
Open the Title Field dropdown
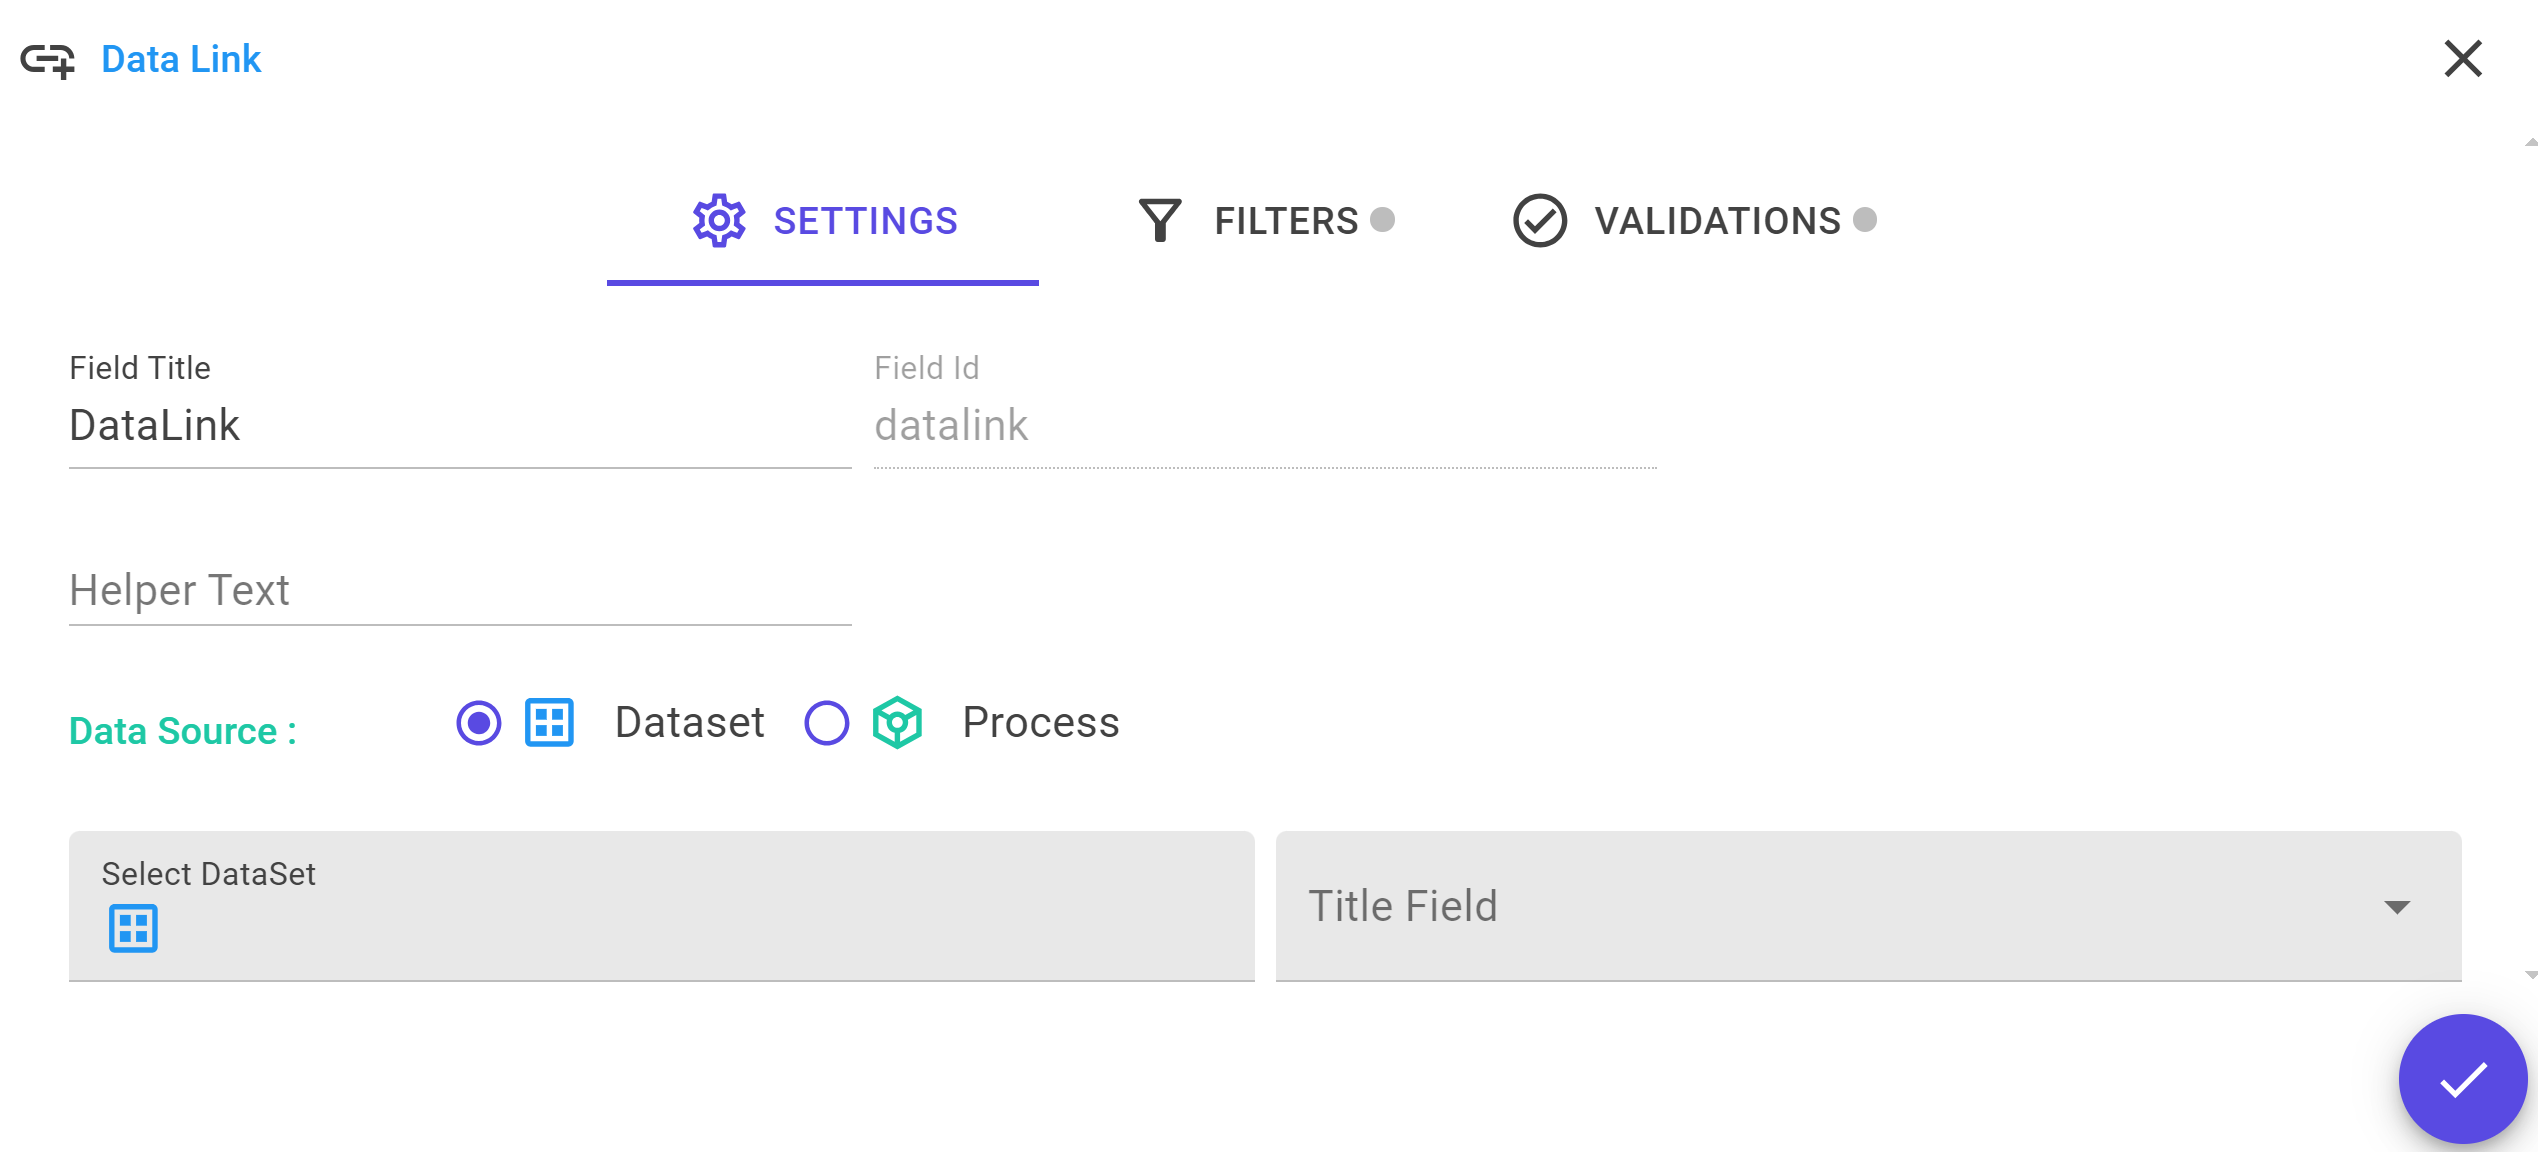[x=1868, y=907]
